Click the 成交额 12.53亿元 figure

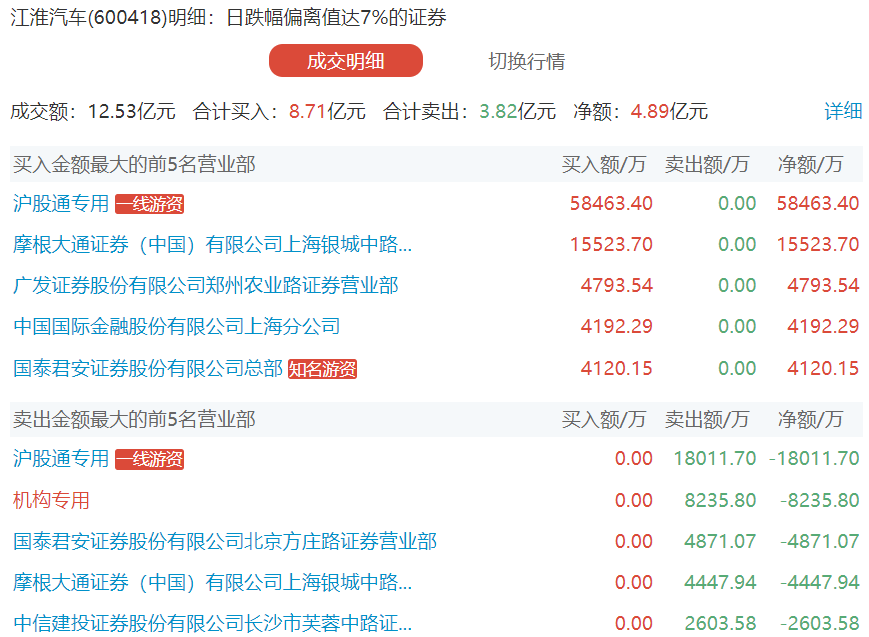pos(93,111)
